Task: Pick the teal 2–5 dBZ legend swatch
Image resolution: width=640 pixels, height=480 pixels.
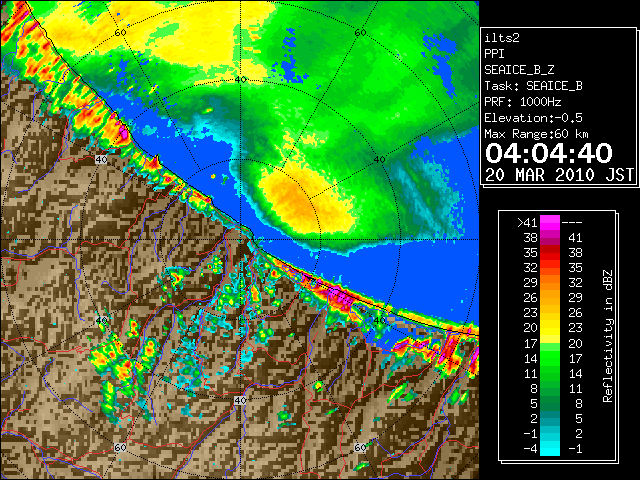Action: pos(550,418)
